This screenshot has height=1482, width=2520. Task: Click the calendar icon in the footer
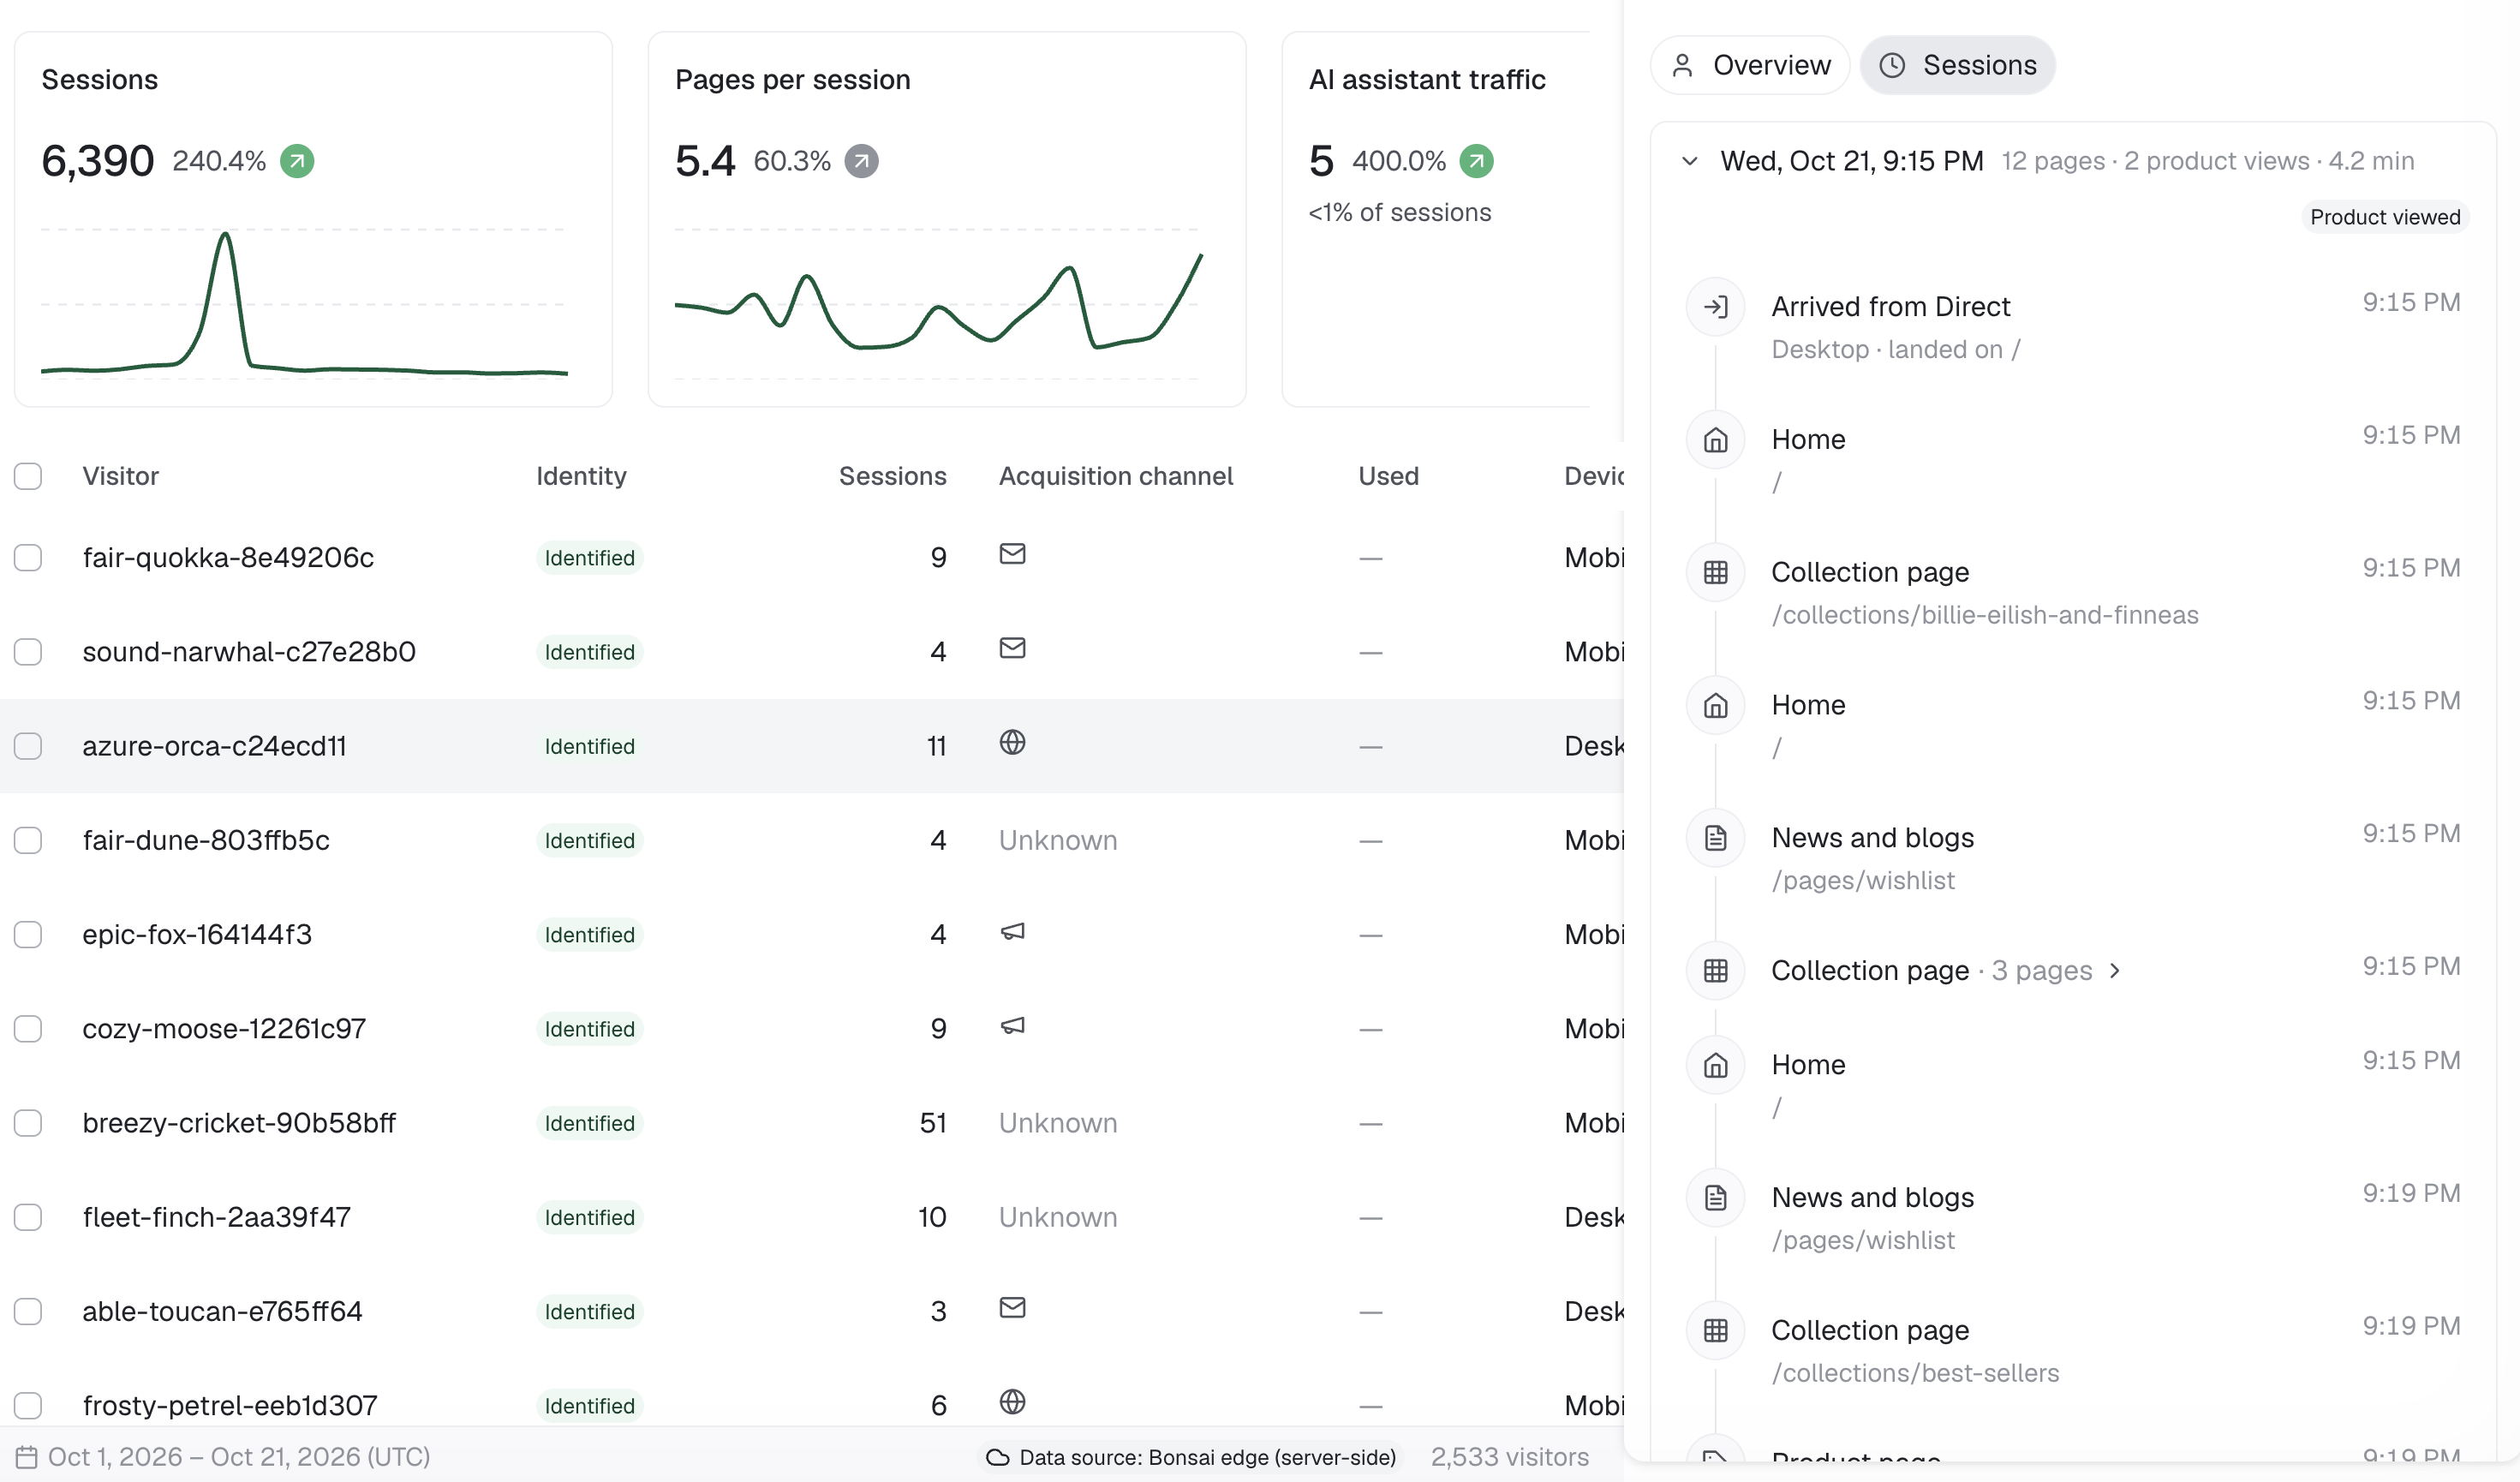pos(27,1457)
